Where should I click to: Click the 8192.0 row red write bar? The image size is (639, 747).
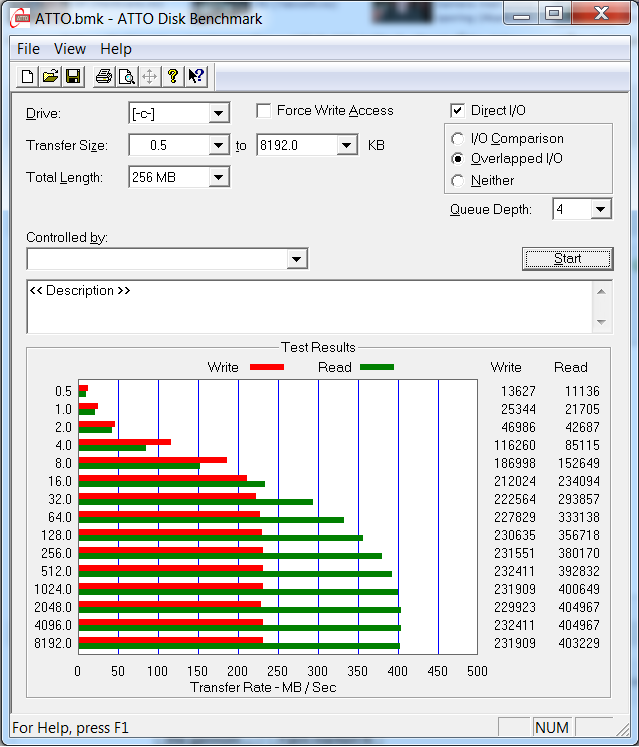pos(171,640)
